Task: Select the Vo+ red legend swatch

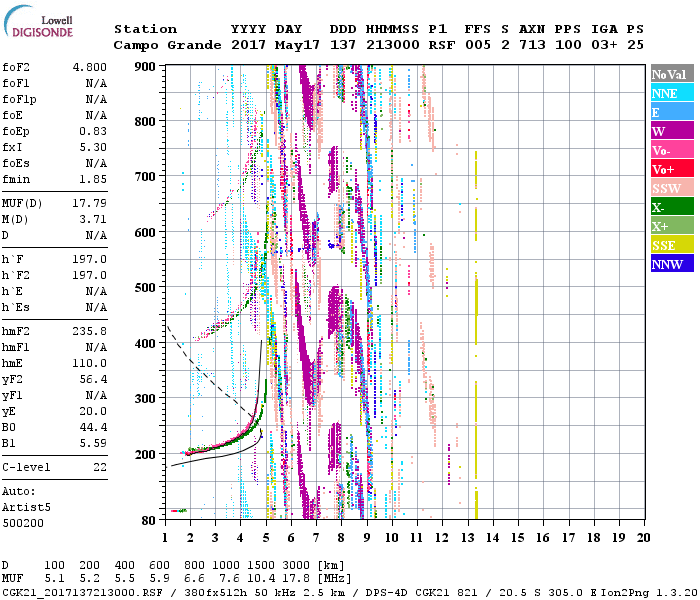Action: [672, 169]
